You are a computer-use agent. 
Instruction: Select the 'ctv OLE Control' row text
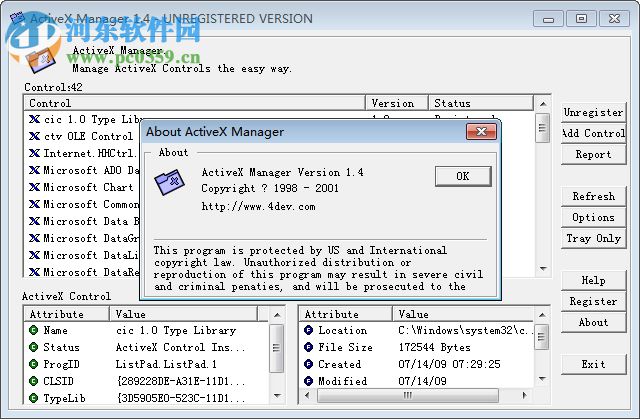[88, 136]
